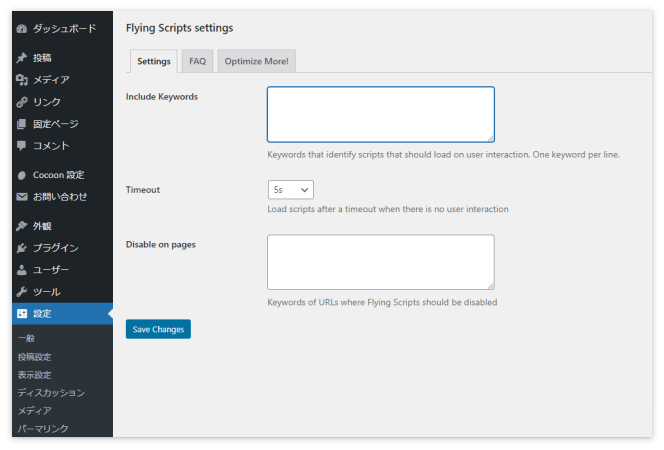Click the circle icon beside Cocoon 設定
Image resolution: width=664 pixels, height=450 pixels.
22,175
